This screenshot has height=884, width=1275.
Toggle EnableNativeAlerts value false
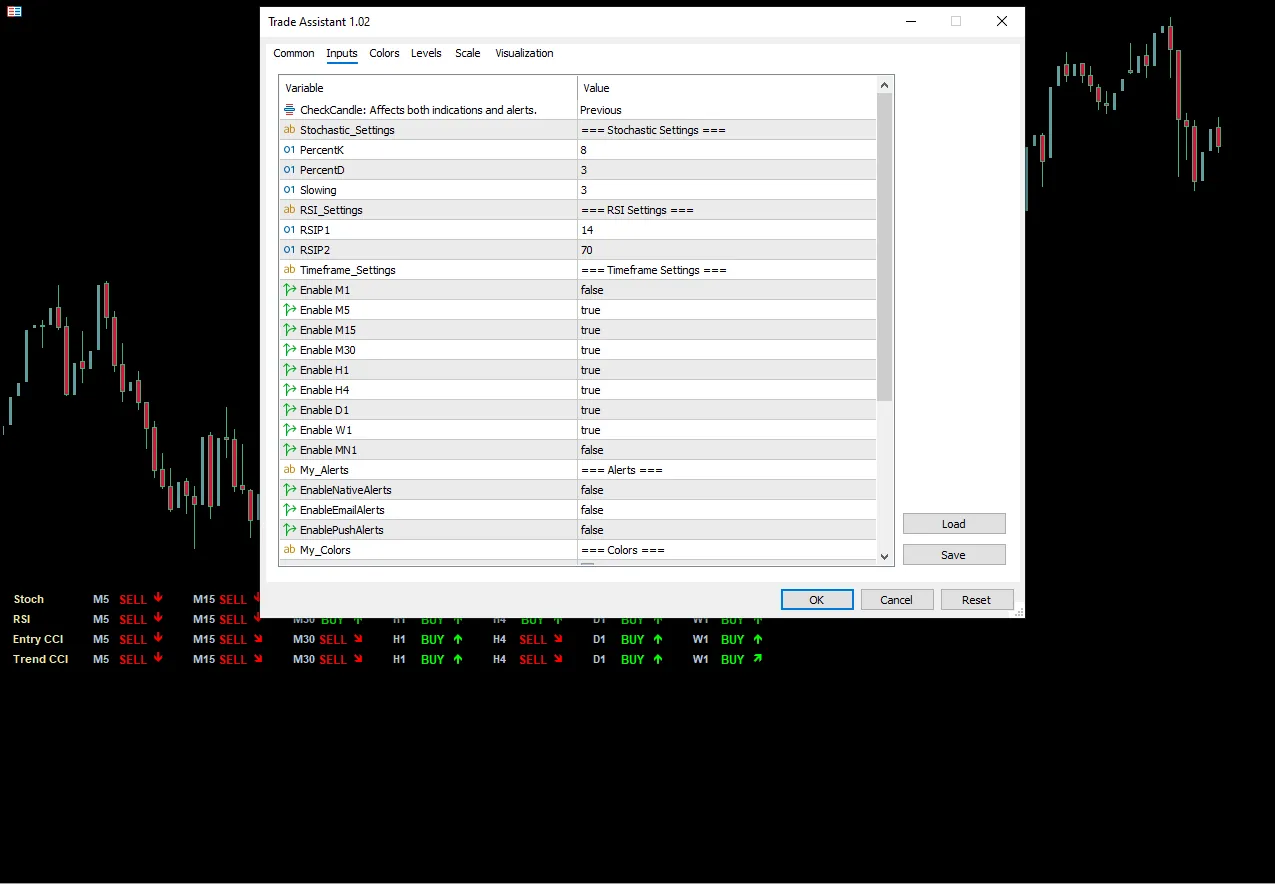pos(726,490)
